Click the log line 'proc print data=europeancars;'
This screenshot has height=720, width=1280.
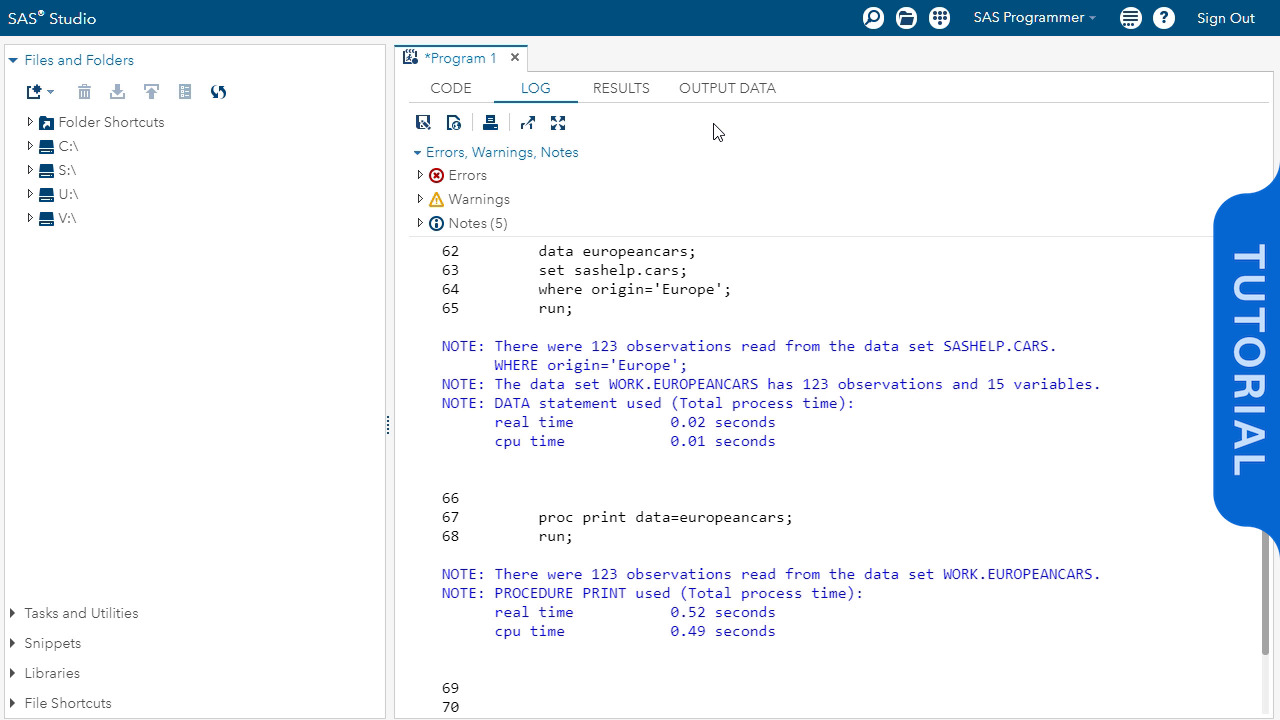(x=665, y=517)
